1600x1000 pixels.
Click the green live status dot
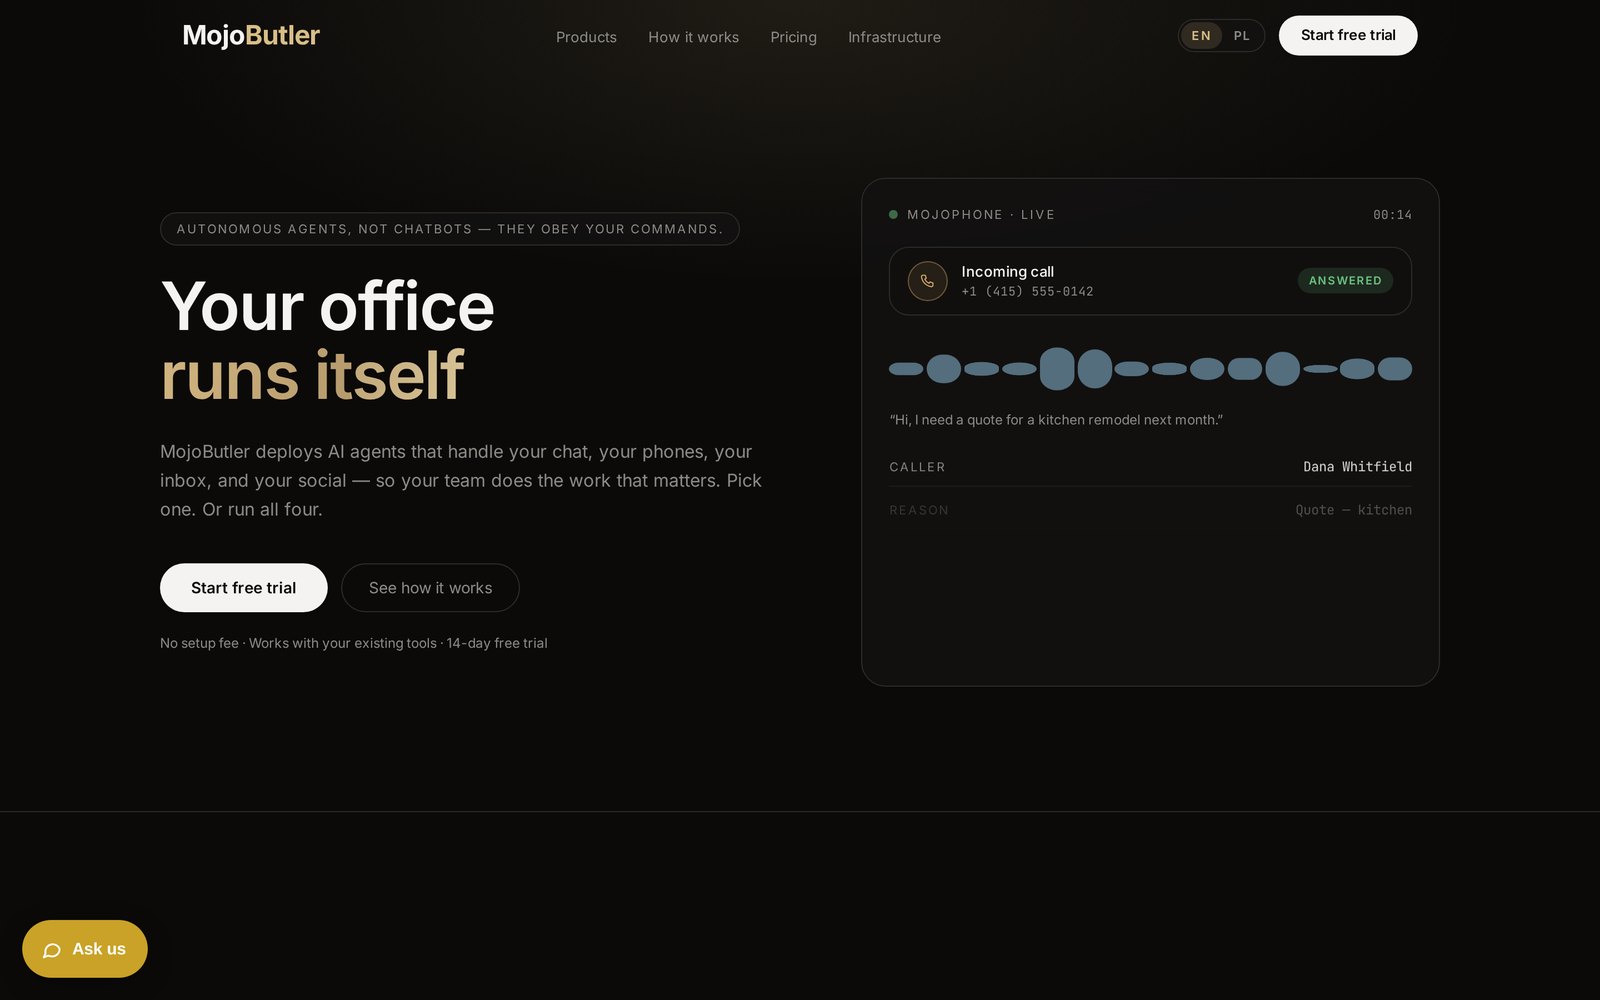[x=893, y=215]
